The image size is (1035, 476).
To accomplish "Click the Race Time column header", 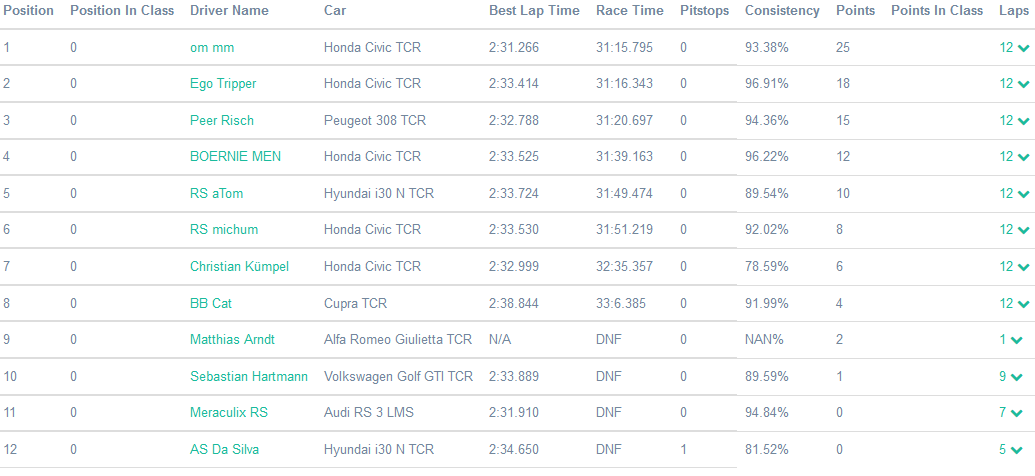I will [629, 10].
